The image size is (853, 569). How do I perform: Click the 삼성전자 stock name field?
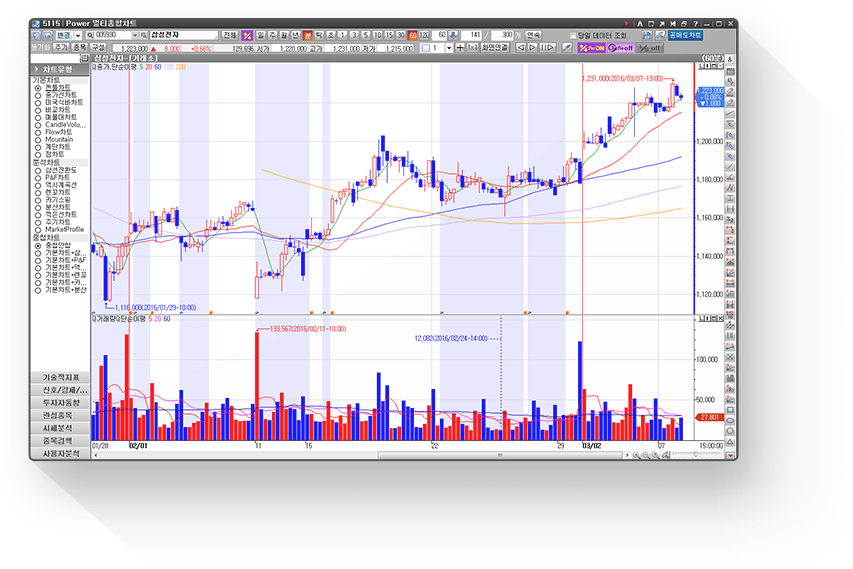click(x=184, y=35)
